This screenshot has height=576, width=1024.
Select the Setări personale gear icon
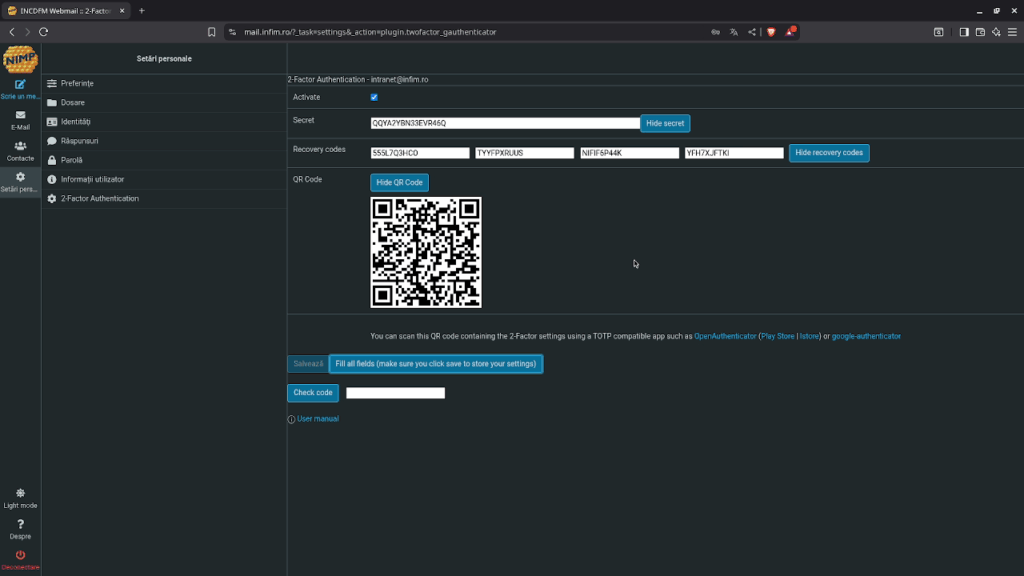coord(20,177)
